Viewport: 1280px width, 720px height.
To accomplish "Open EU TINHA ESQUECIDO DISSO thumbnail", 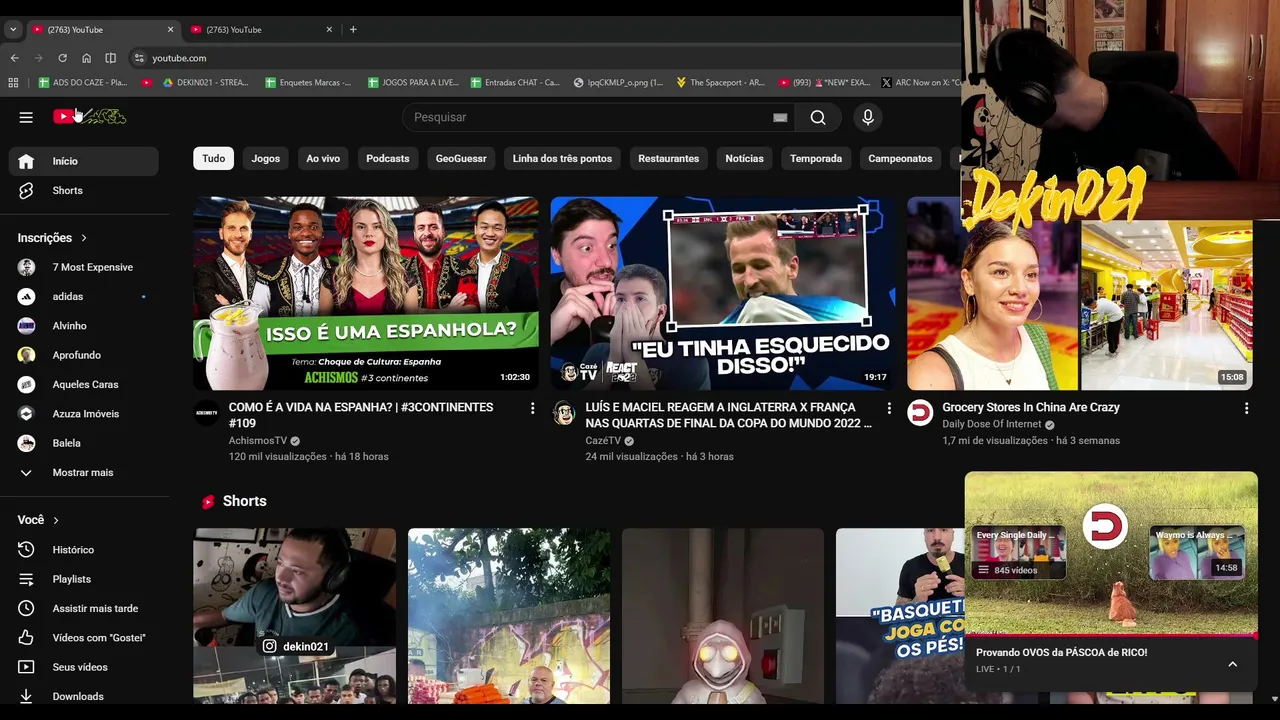I will [723, 293].
